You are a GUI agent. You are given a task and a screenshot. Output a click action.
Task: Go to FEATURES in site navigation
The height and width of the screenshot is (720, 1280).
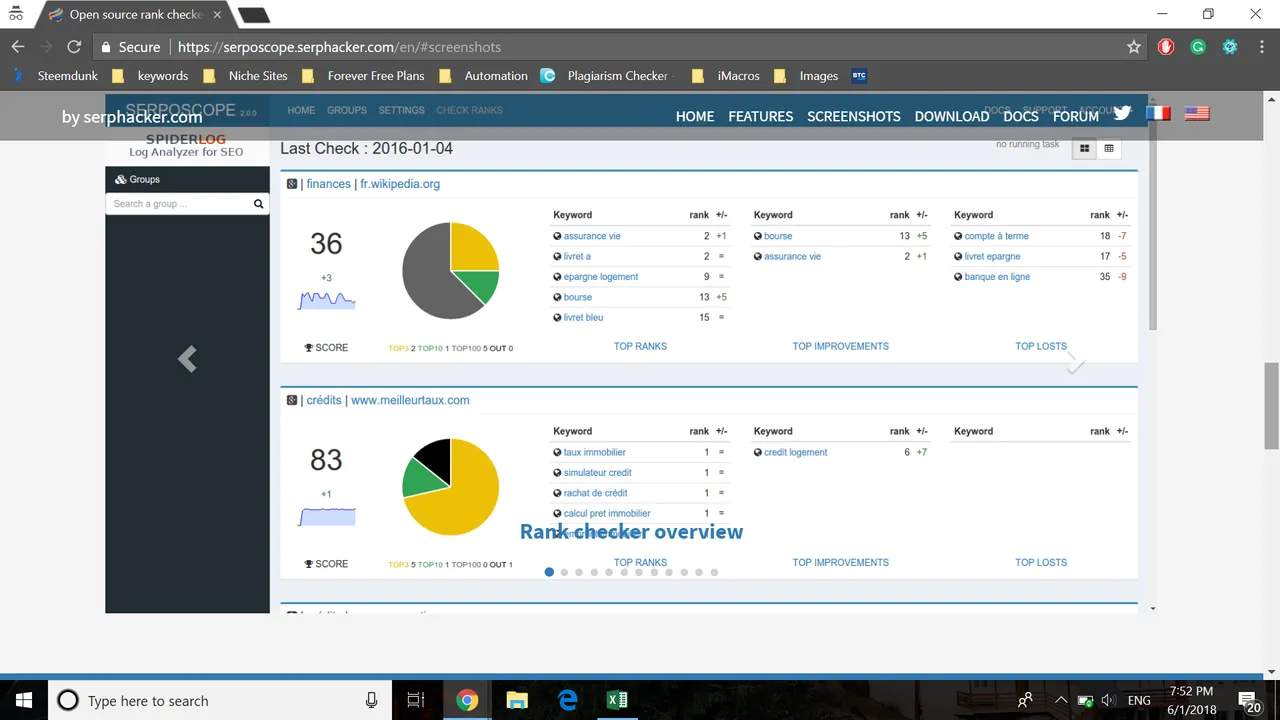pyautogui.click(x=760, y=116)
